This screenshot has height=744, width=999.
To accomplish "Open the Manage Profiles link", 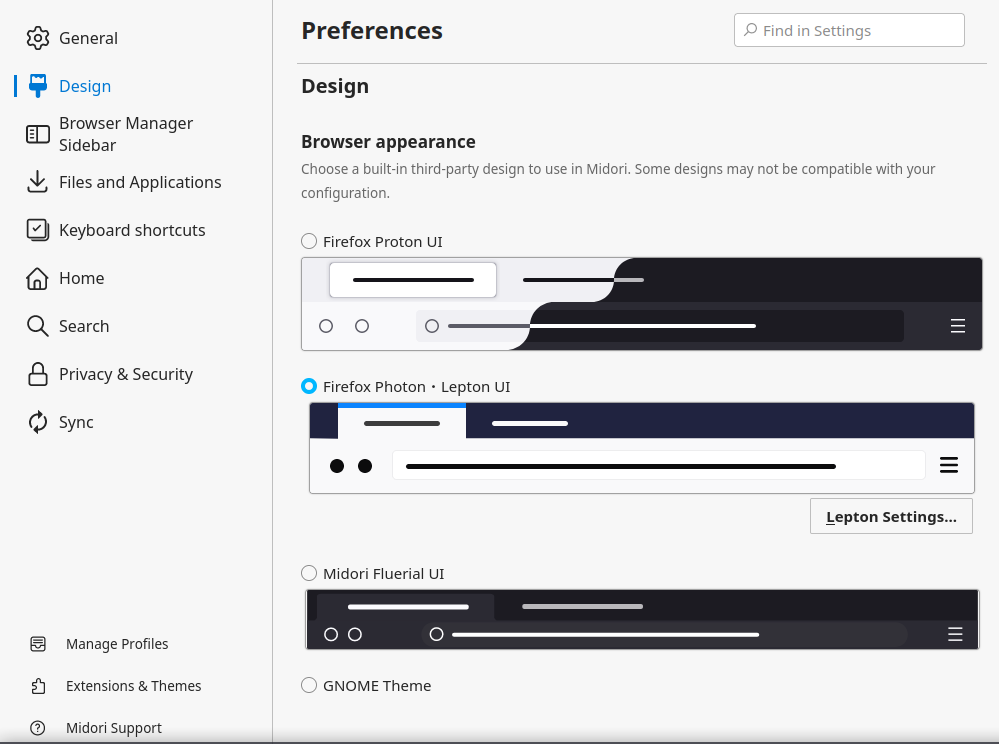I will (x=117, y=644).
